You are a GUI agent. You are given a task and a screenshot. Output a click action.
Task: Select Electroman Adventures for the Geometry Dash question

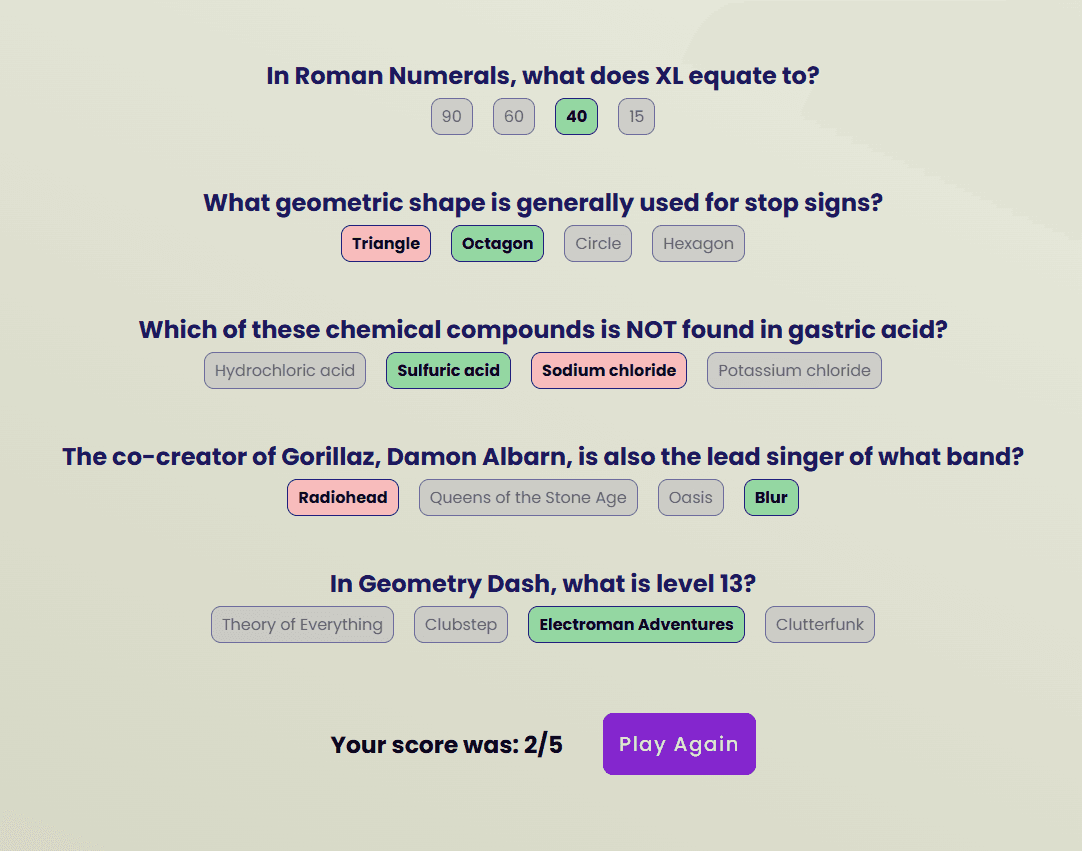(636, 624)
